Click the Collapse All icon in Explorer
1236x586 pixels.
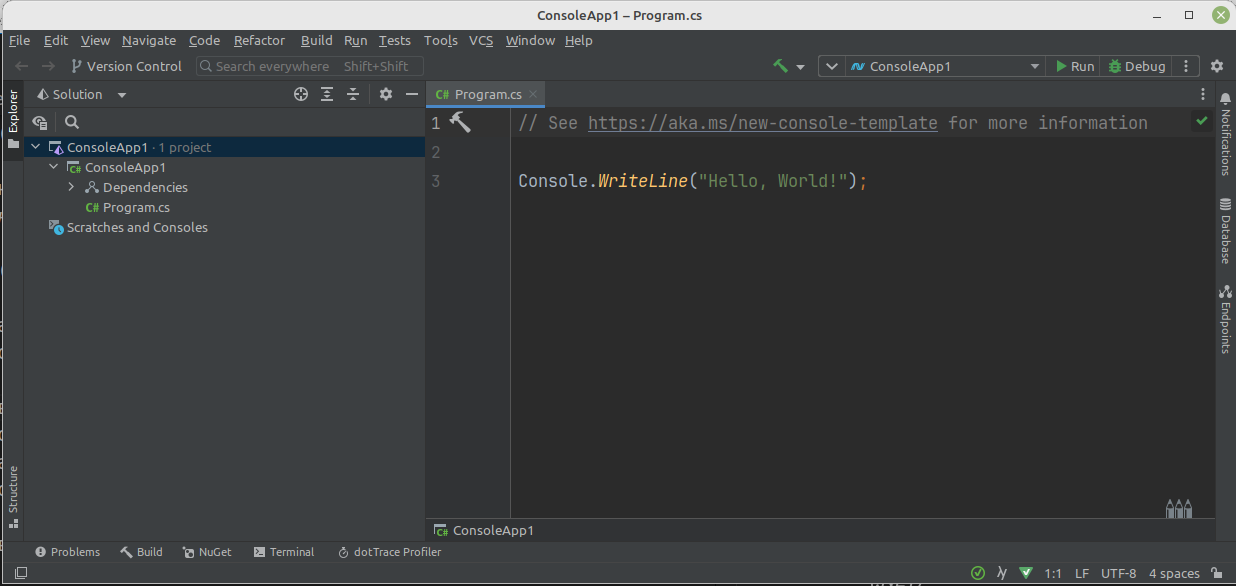click(x=353, y=94)
